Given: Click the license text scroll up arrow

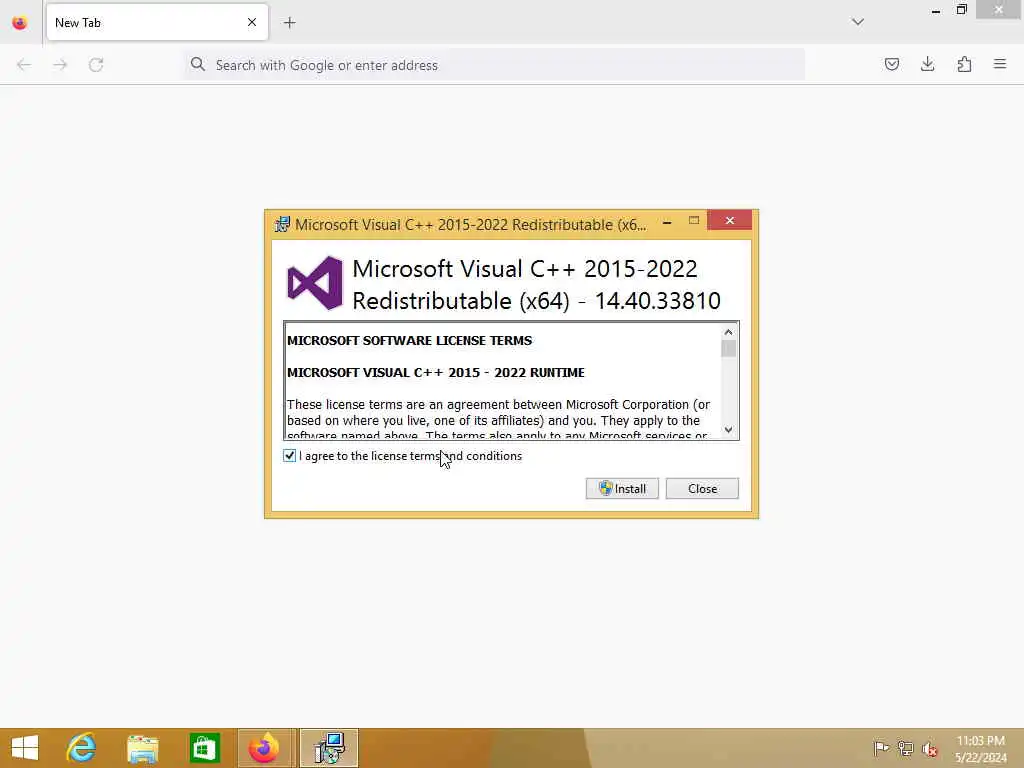Looking at the screenshot, I should [x=728, y=332].
